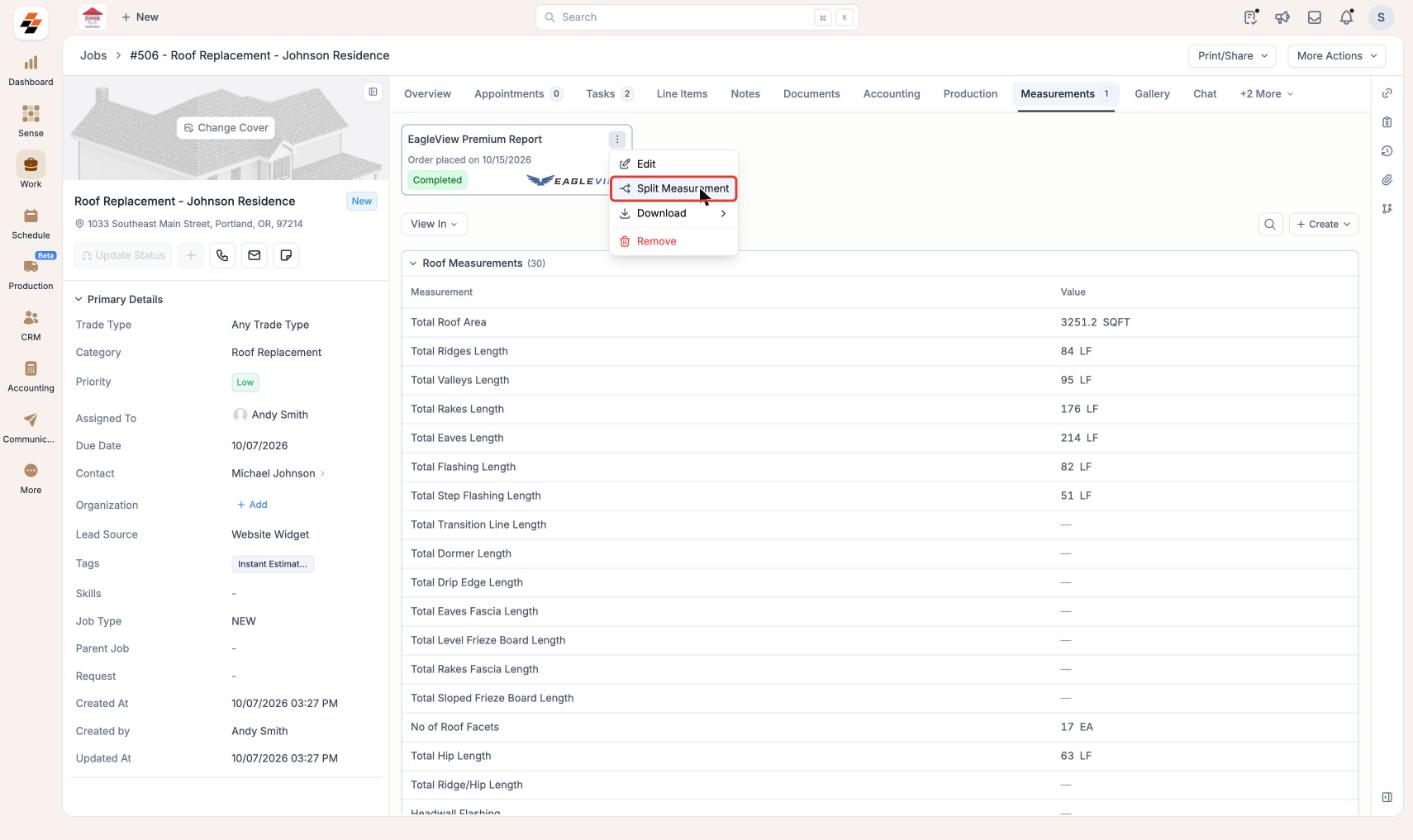Image resolution: width=1413 pixels, height=840 pixels.
Task: Choose Split Measurement menu option
Action: (673, 189)
